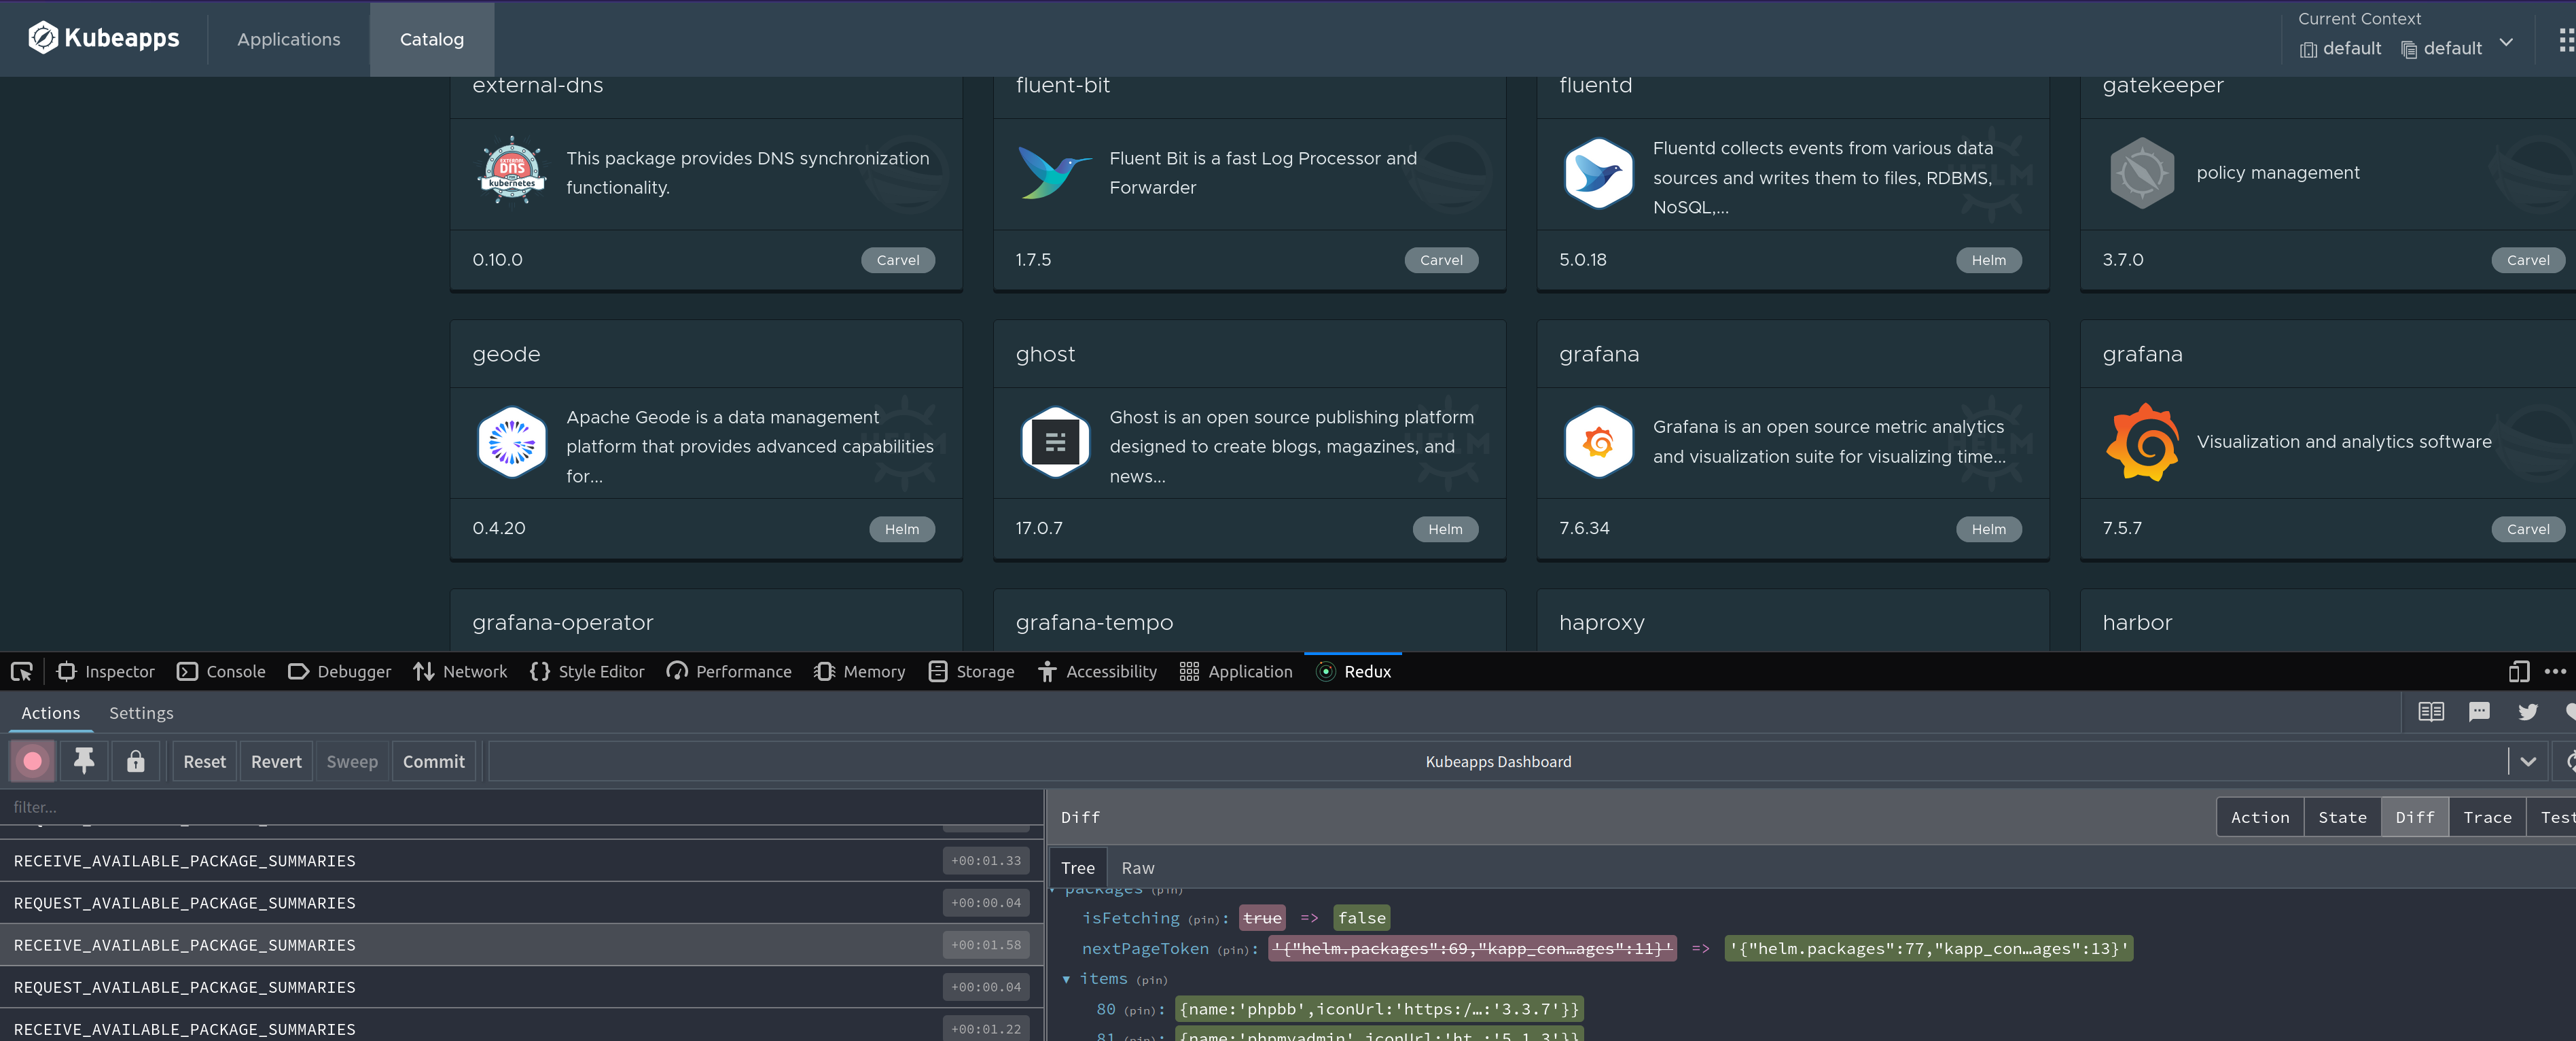Open devtools customization via three-dots icon

point(2557,671)
